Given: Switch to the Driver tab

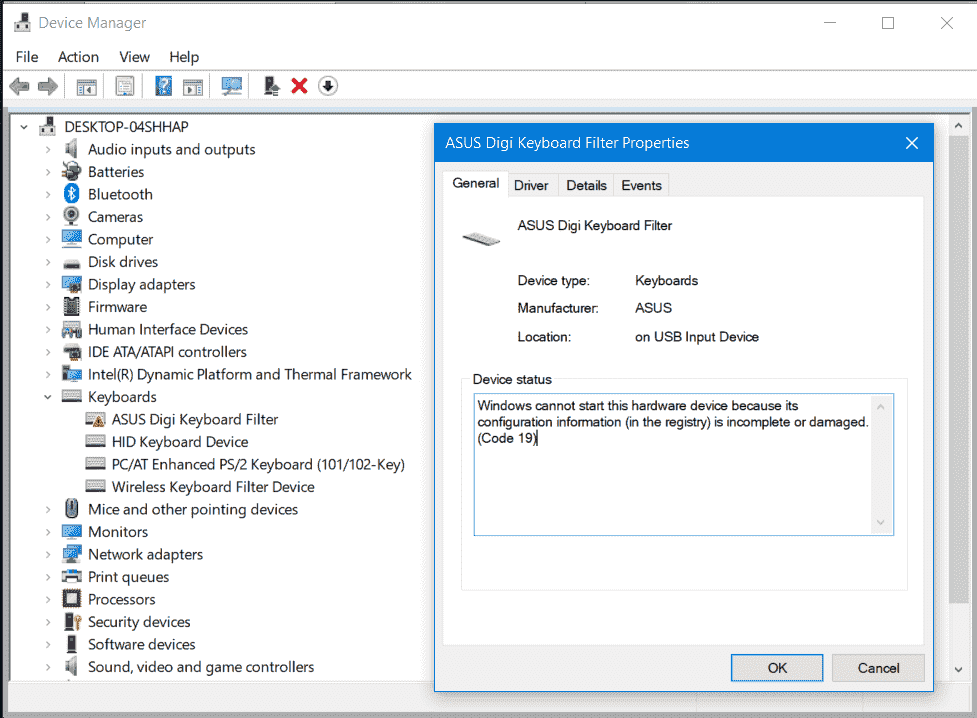Looking at the screenshot, I should 531,185.
